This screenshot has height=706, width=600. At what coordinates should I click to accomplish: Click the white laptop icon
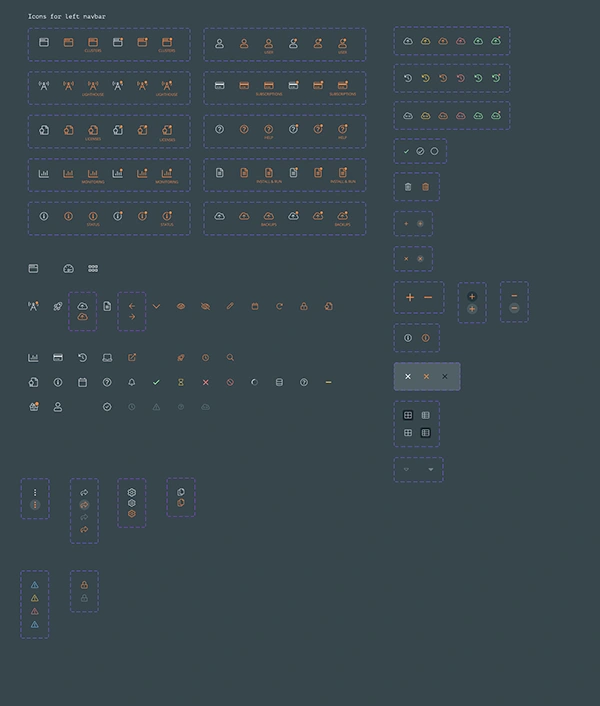107,358
